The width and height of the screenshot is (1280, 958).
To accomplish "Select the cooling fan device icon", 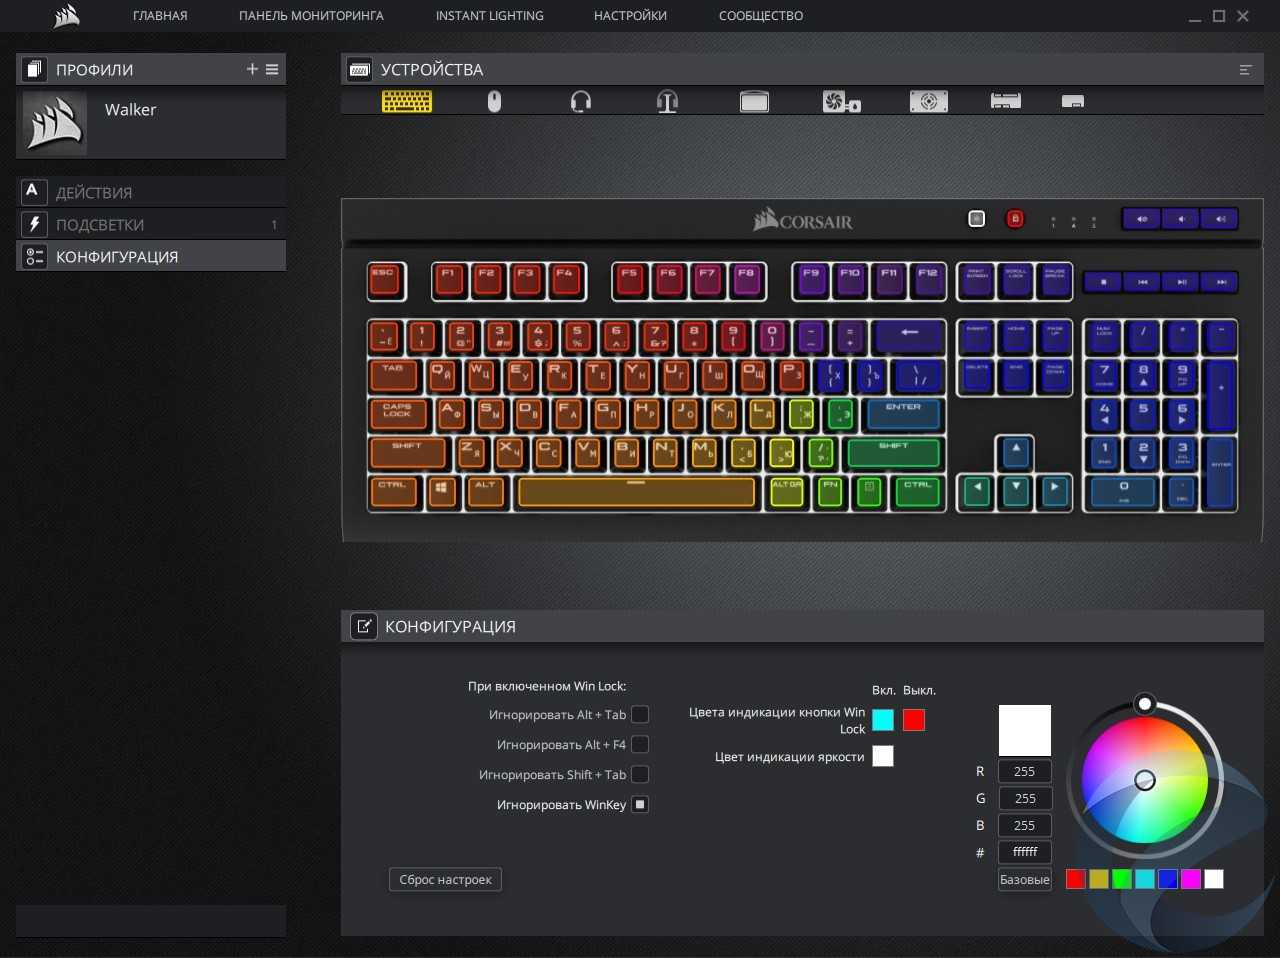I will 841,101.
